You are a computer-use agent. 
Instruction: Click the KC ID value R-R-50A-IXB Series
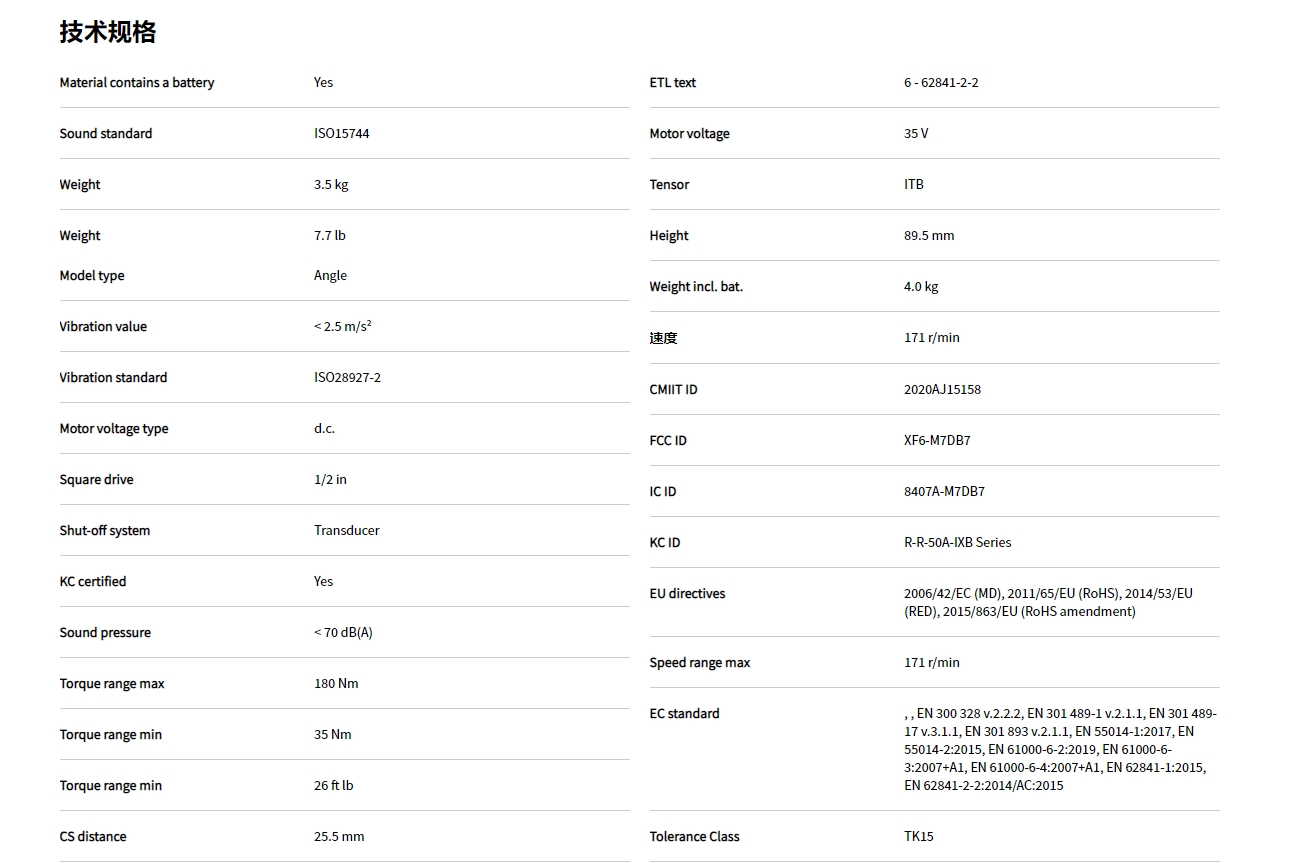(x=957, y=543)
